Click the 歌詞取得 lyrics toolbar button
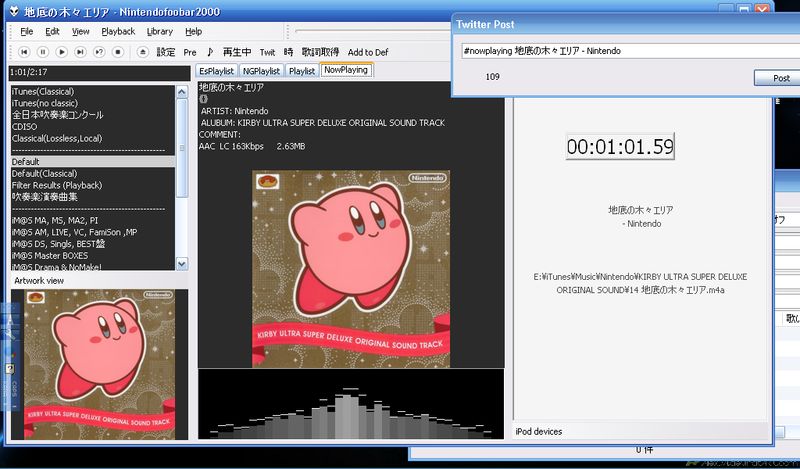Image resolution: width=800 pixels, height=469 pixels. pos(320,52)
